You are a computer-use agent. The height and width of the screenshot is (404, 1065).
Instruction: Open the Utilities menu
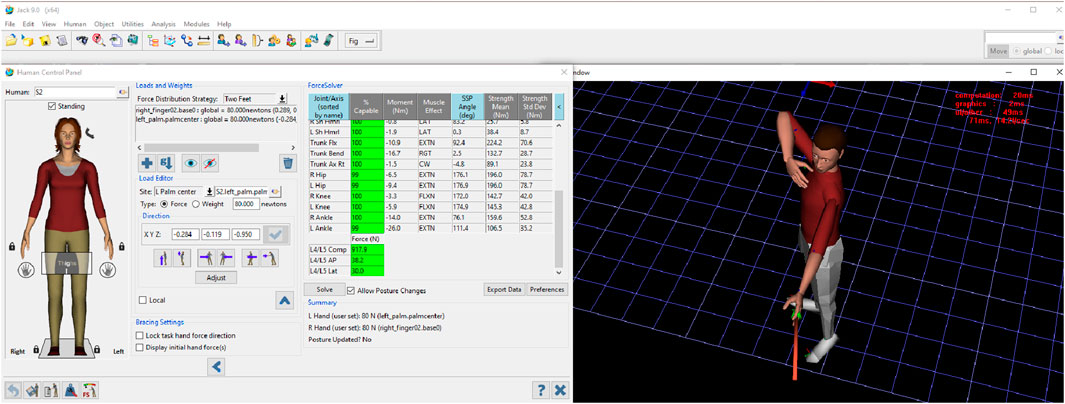click(x=132, y=24)
